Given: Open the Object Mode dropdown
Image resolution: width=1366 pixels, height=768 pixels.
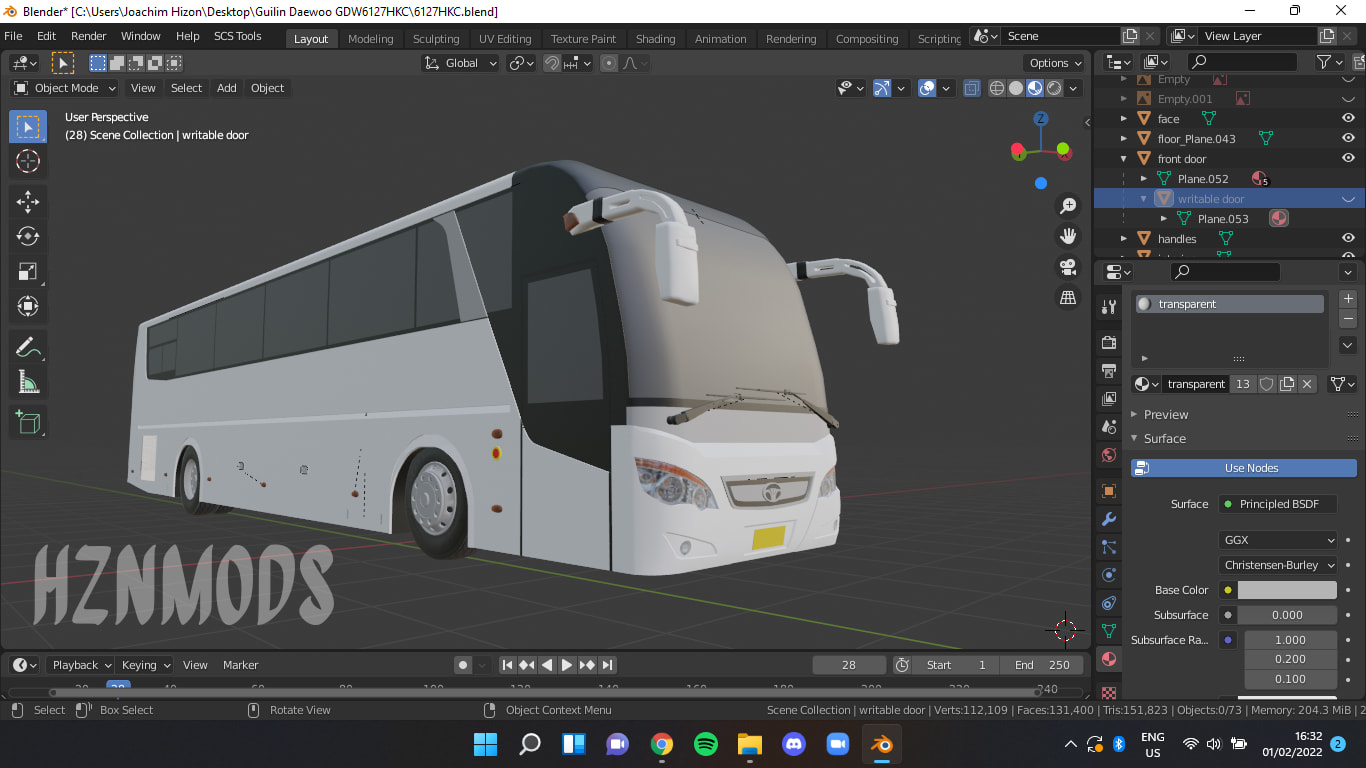Looking at the screenshot, I should pyautogui.click(x=65, y=88).
